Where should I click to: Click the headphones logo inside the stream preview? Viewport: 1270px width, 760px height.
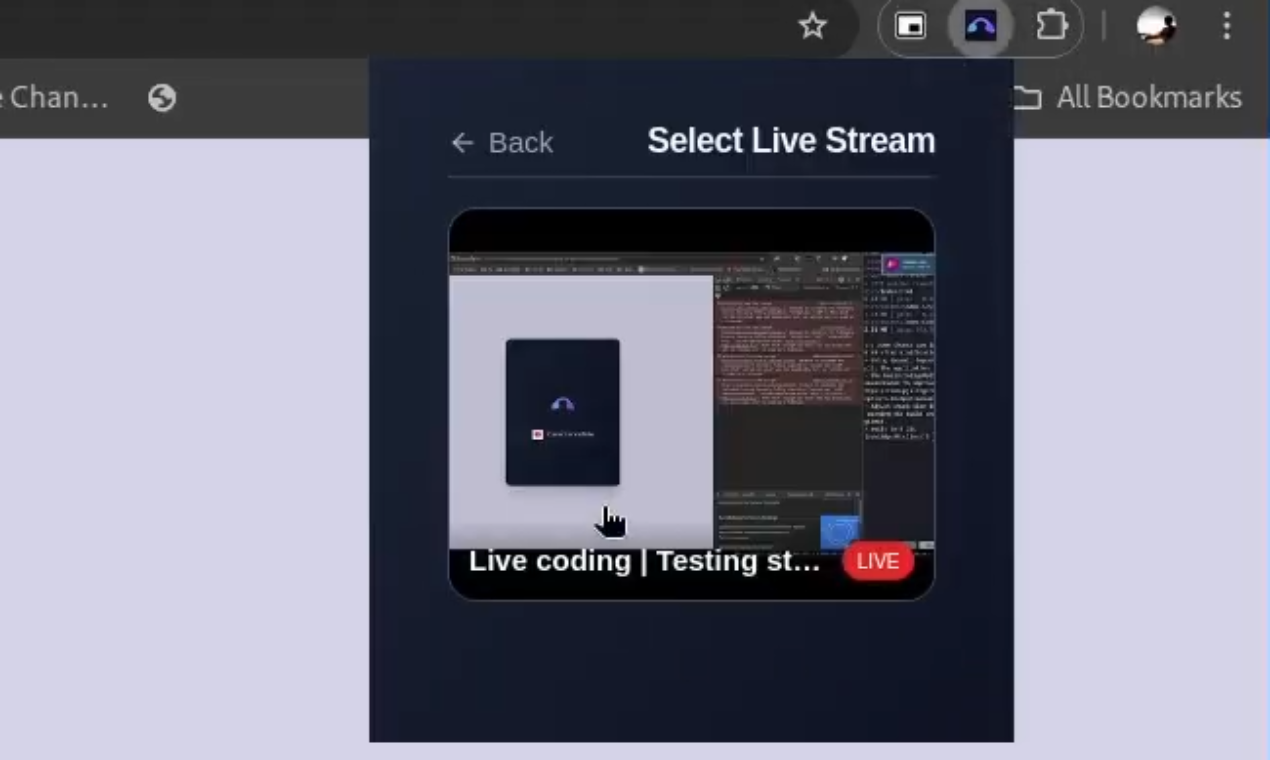tap(562, 402)
